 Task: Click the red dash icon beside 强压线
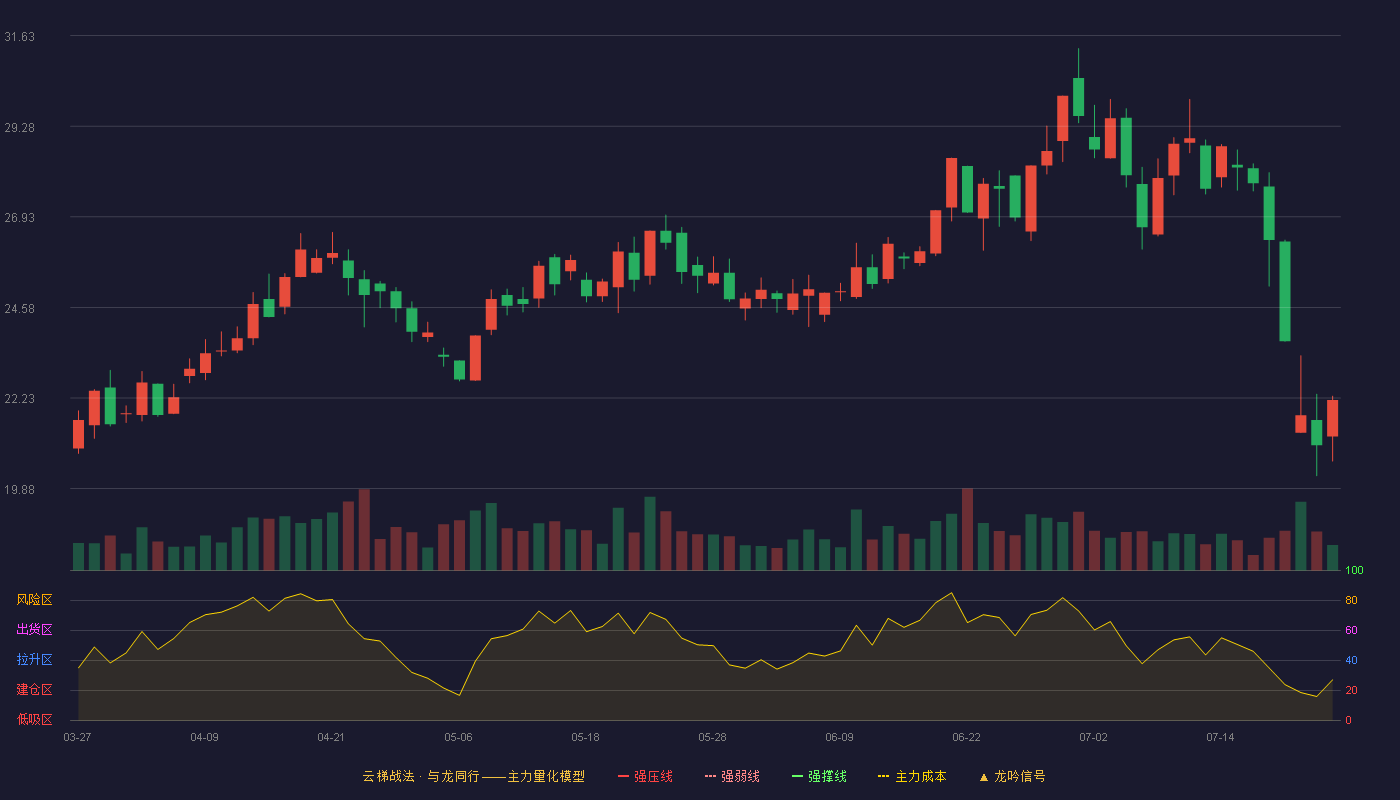tap(624, 776)
